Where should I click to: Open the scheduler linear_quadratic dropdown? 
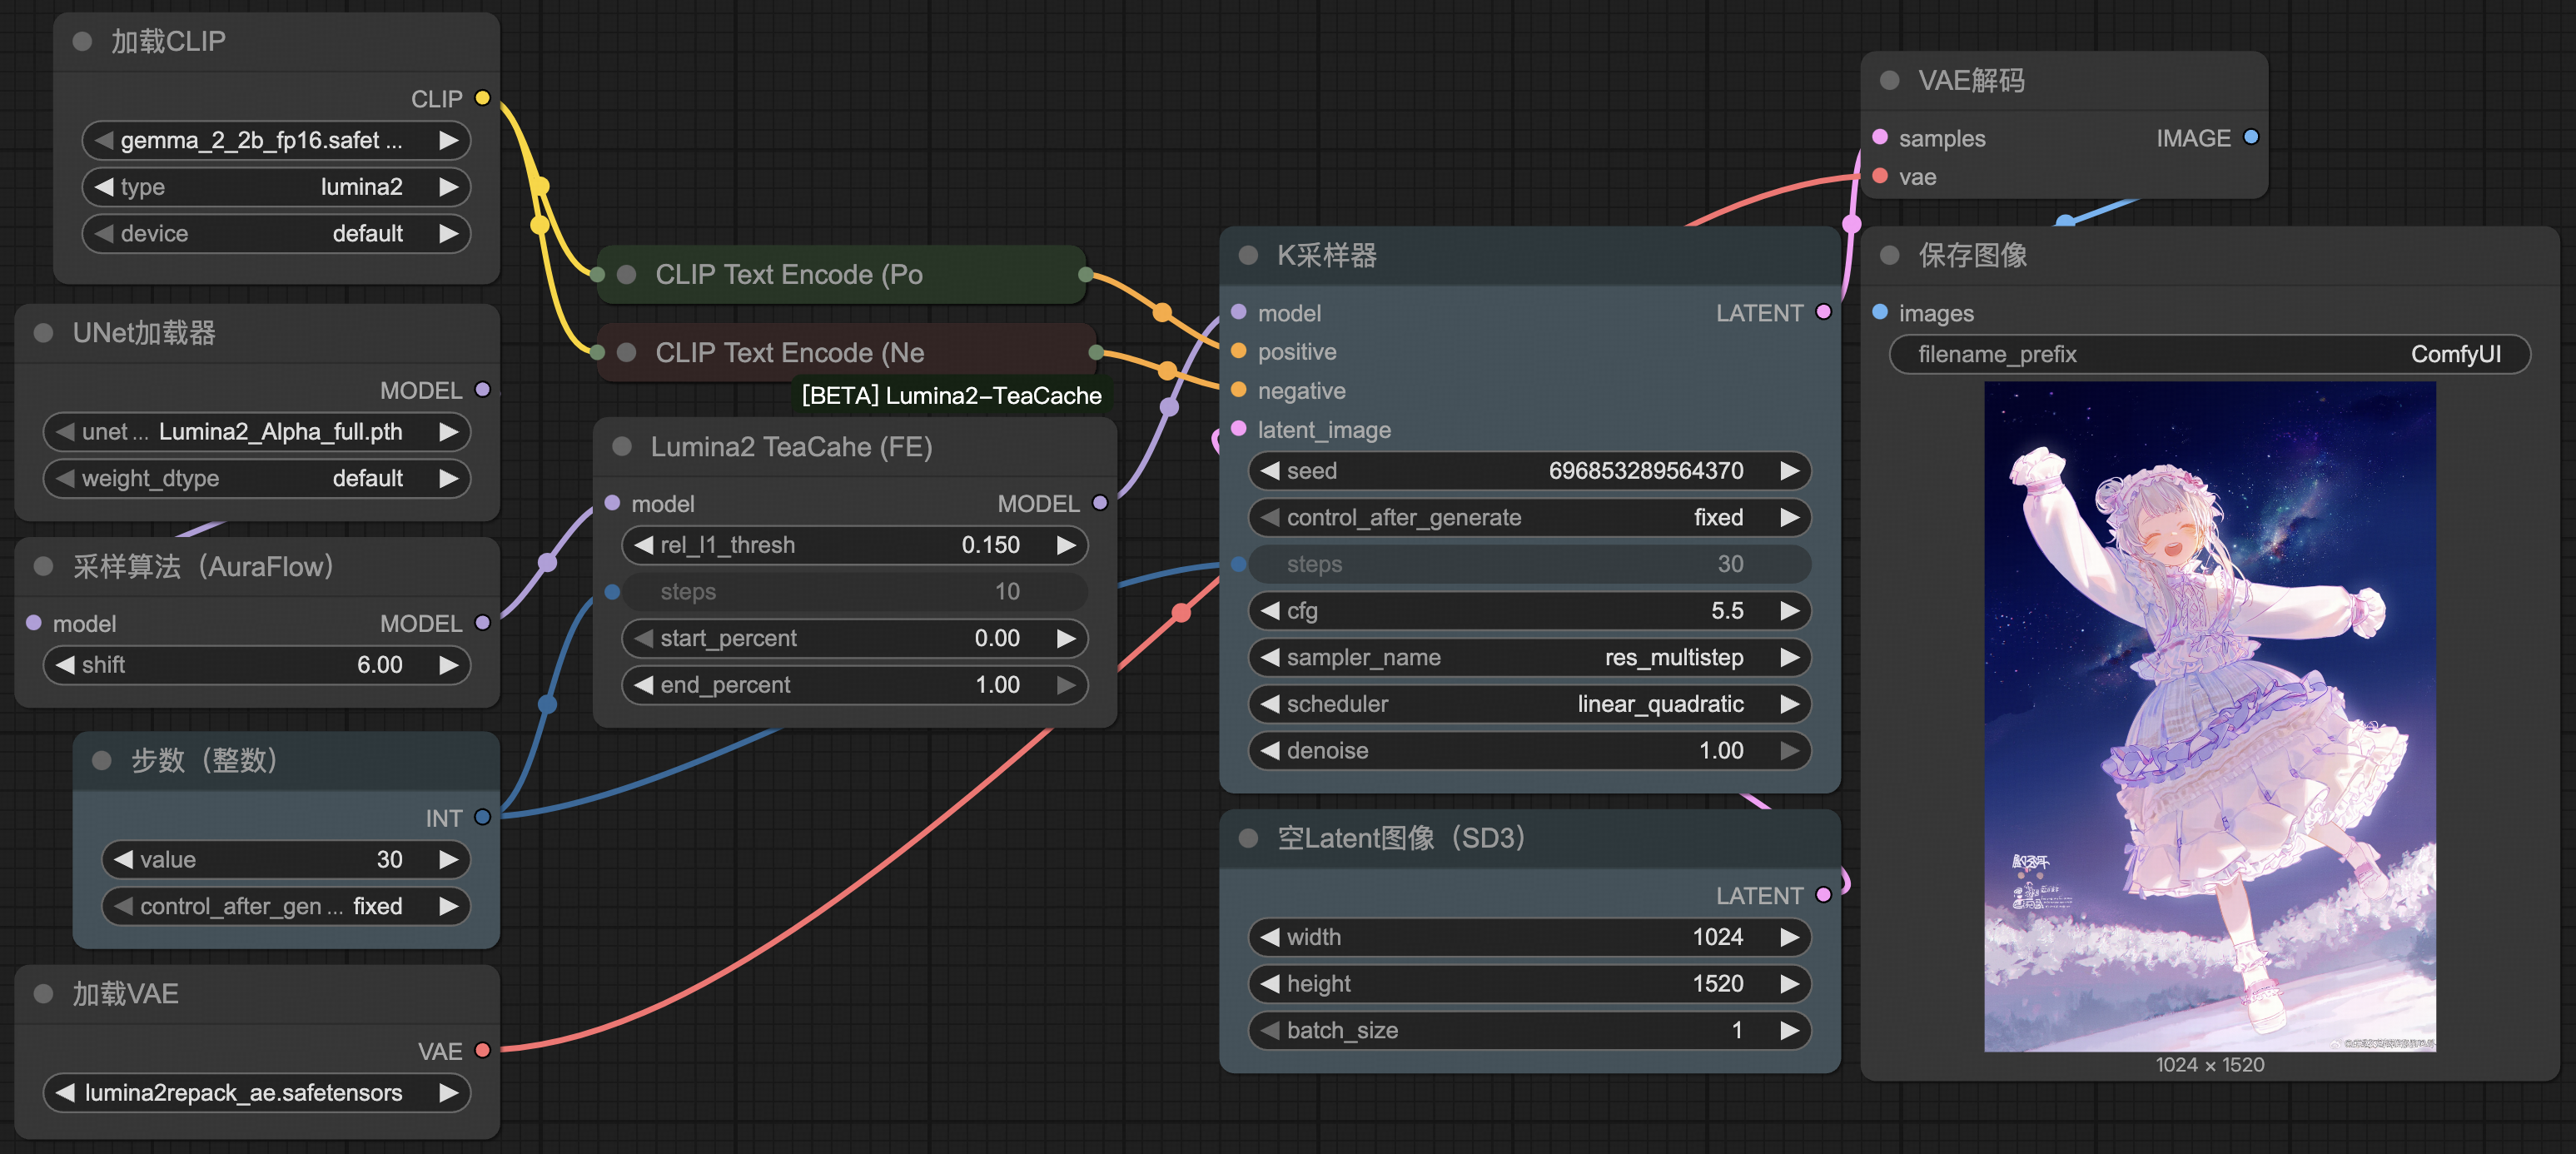pyautogui.click(x=1530, y=704)
